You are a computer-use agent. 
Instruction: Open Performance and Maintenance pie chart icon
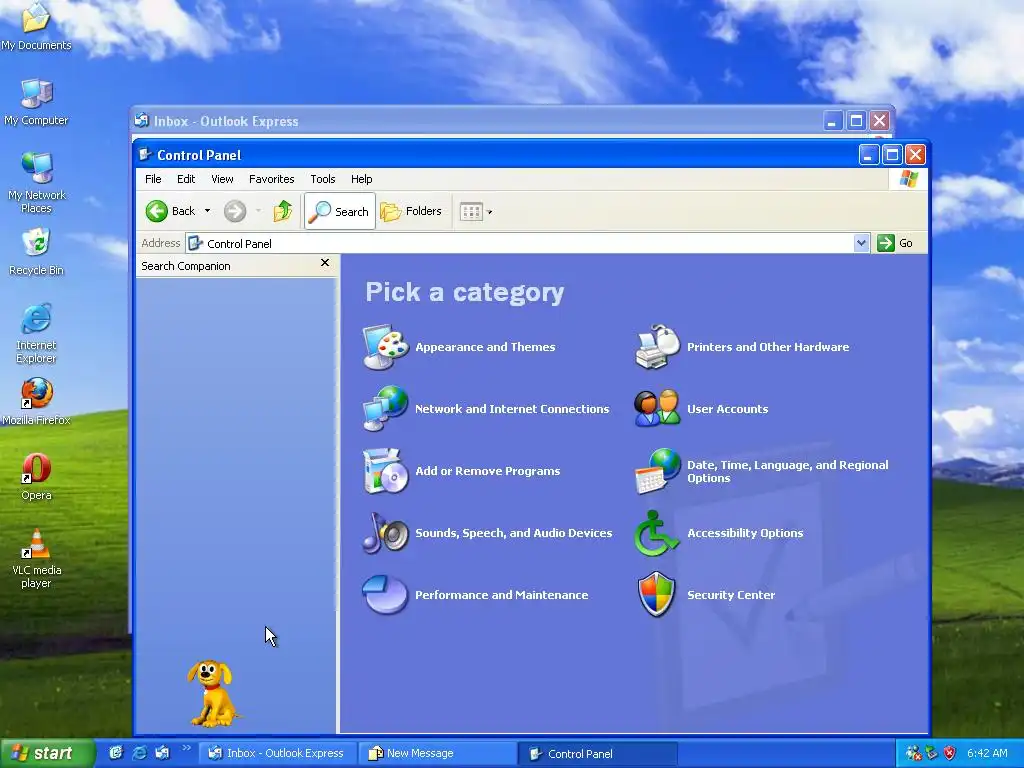pos(385,595)
